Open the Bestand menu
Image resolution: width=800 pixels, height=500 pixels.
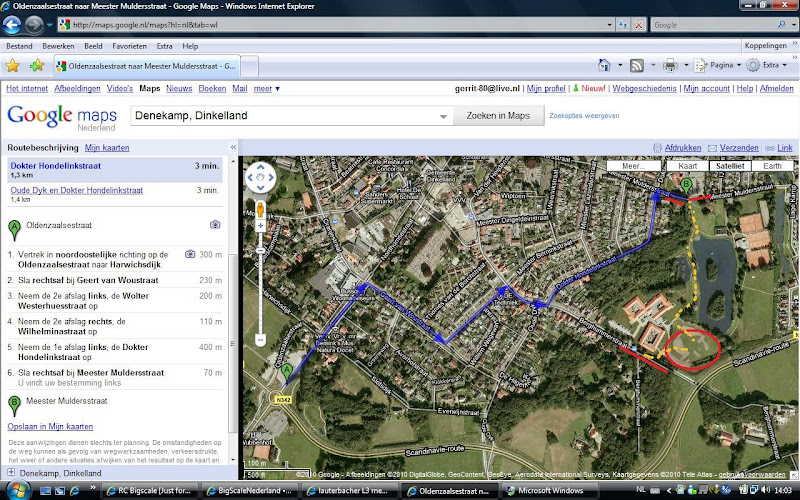(x=19, y=46)
